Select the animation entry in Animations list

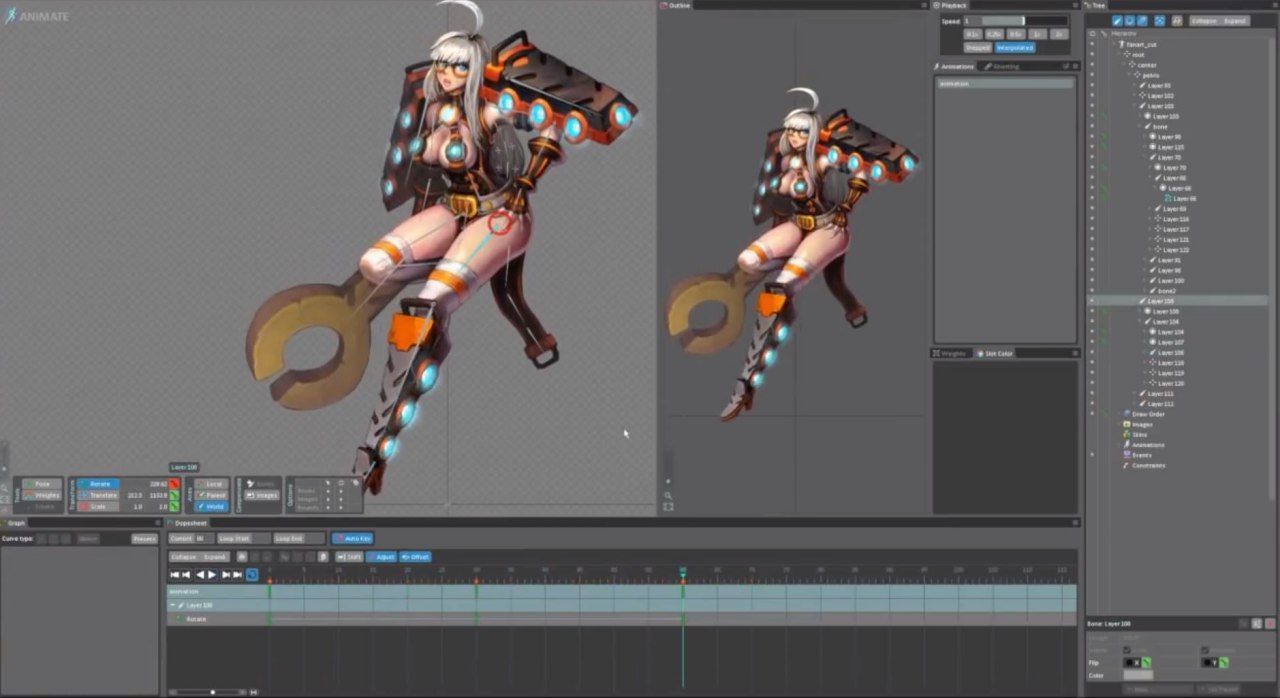[1004, 83]
